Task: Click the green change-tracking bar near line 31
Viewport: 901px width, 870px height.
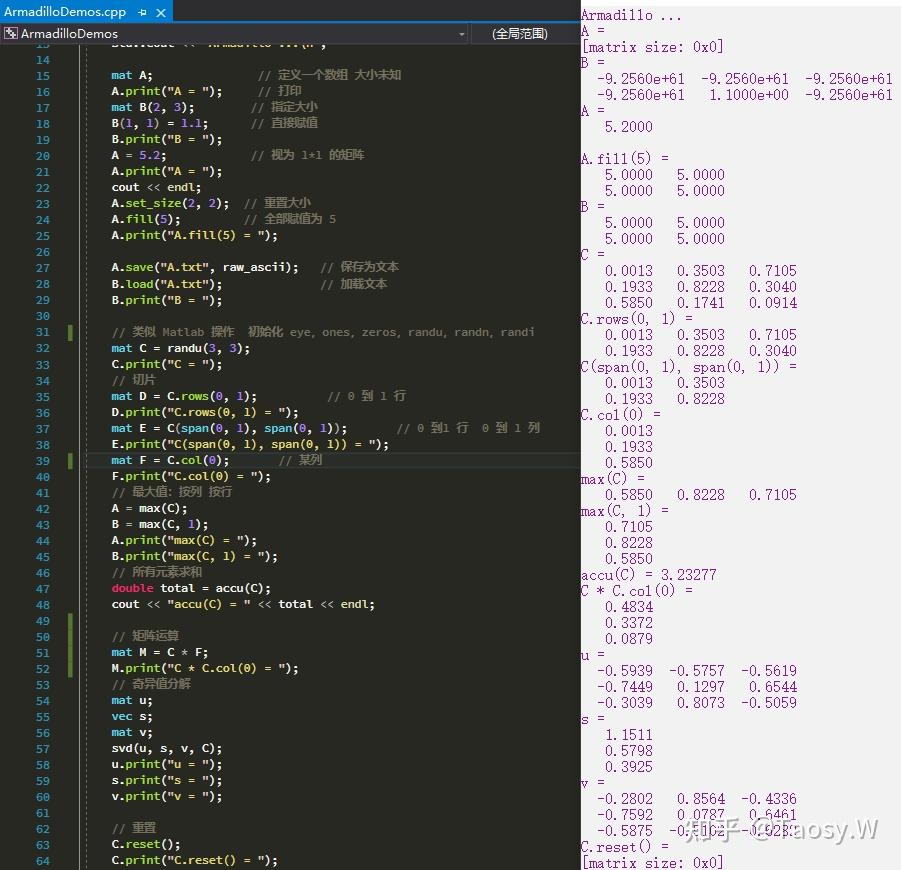Action: pos(69,332)
